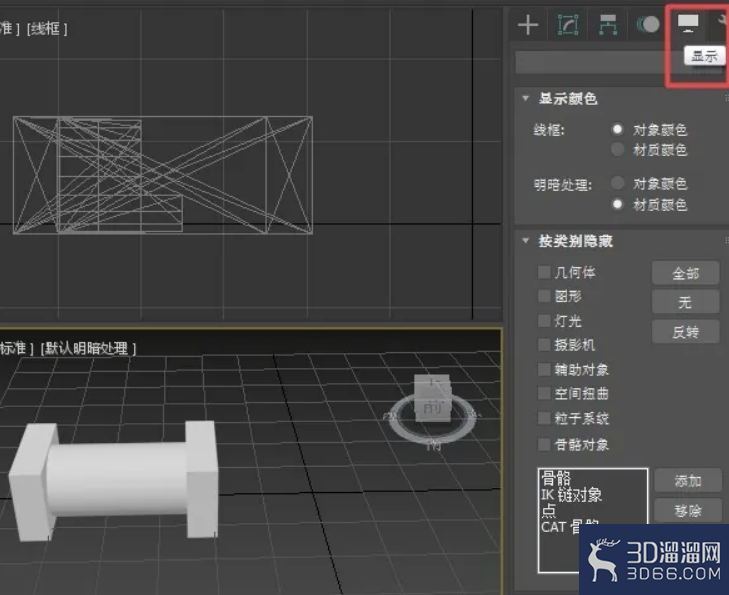Viewport: 729px width, 595px height.
Task: Click the 全部 button
Action: pos(686,273)
